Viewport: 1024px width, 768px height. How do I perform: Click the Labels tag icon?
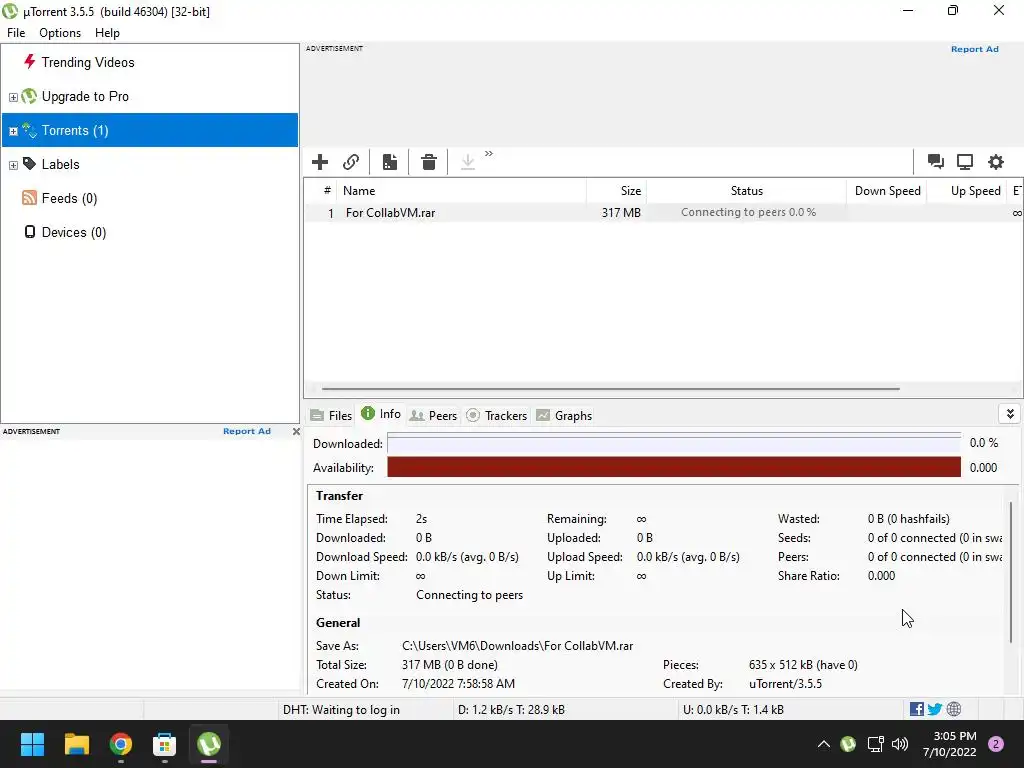tap(29, 164)
